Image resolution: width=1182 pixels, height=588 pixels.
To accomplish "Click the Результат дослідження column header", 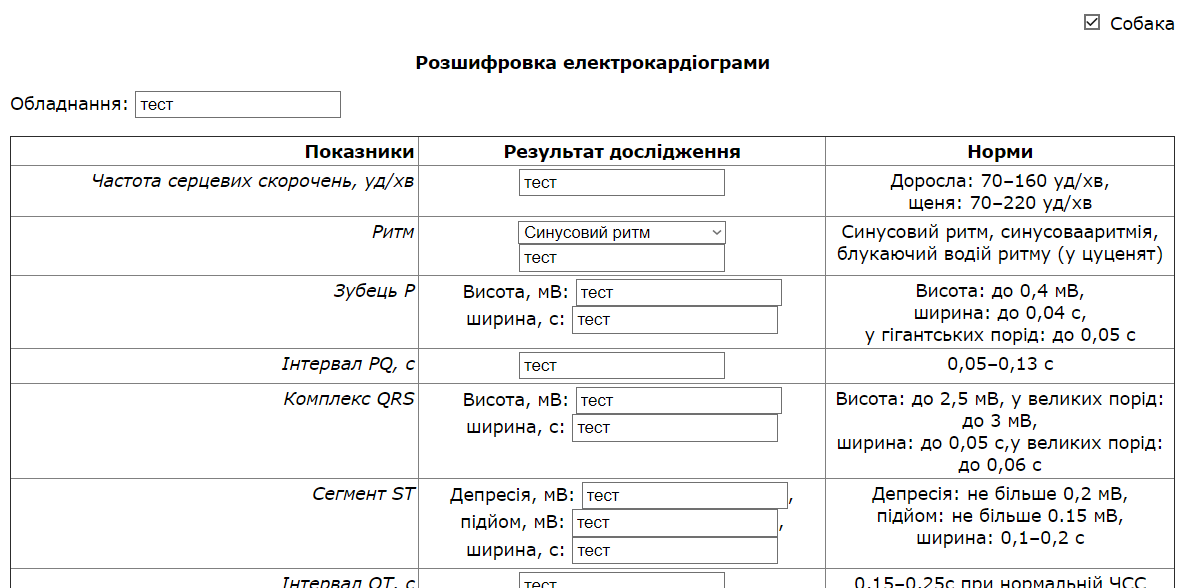I will pyautogui.click(x=621, y=152).
